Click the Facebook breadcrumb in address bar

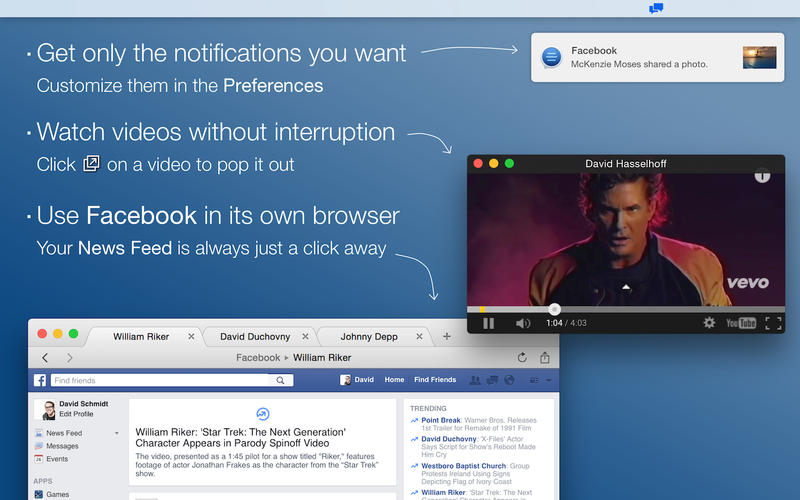[x=258, y=358]
